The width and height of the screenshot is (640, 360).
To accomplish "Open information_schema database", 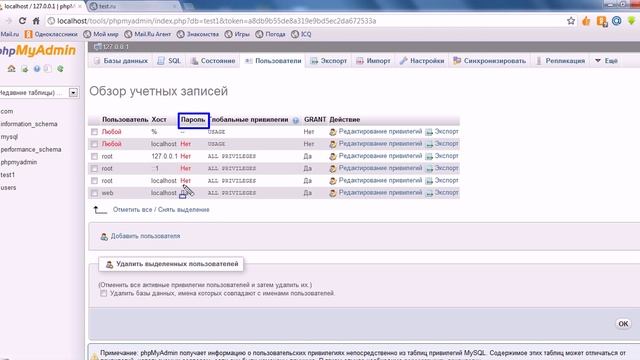I will point(29,124).
